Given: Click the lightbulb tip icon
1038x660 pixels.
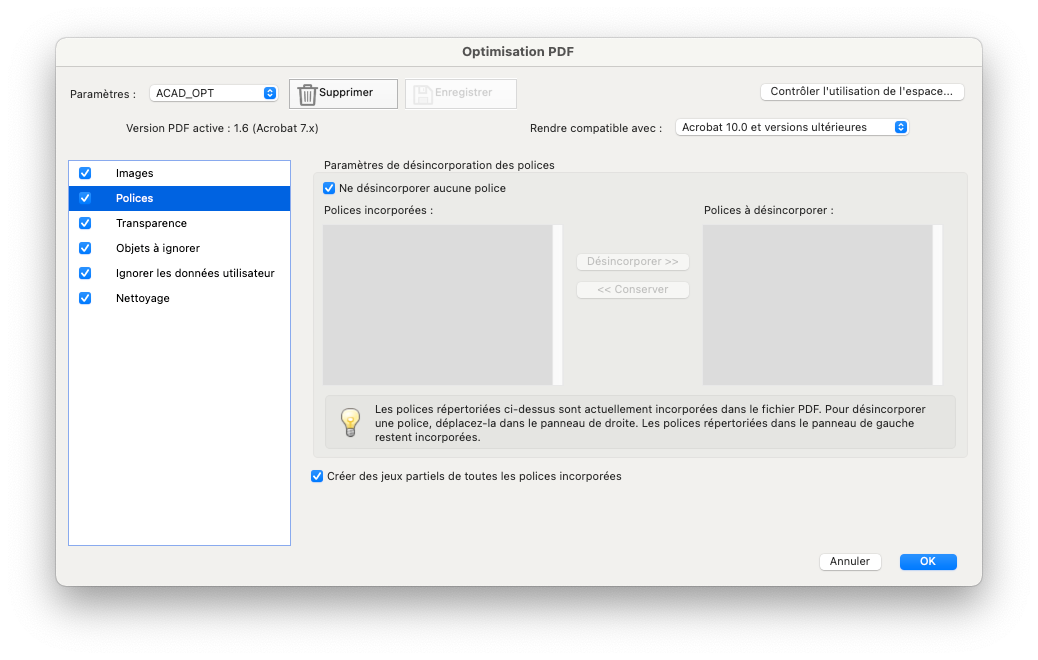Looking at the screenshot, I should [x=350, y=422].
